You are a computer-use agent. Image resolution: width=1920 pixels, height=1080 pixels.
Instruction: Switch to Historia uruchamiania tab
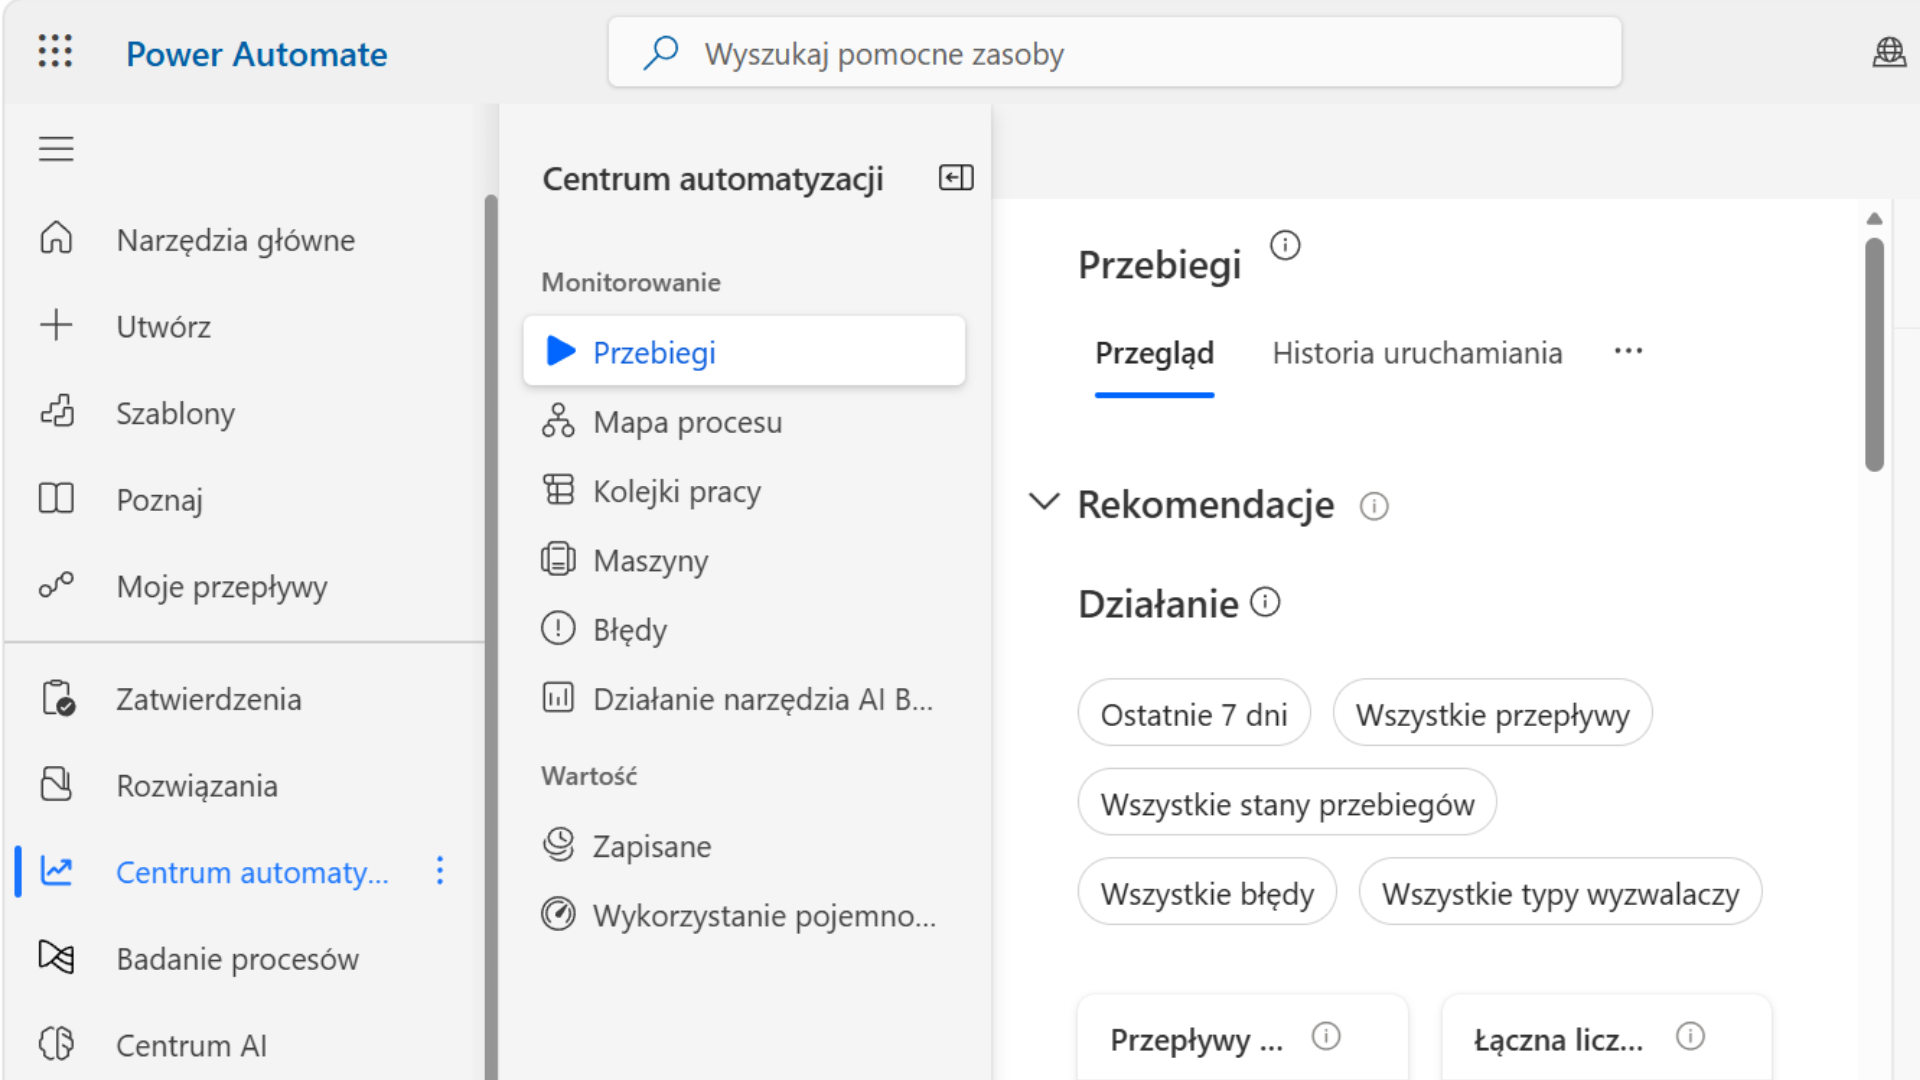[x=1417, y=353]
